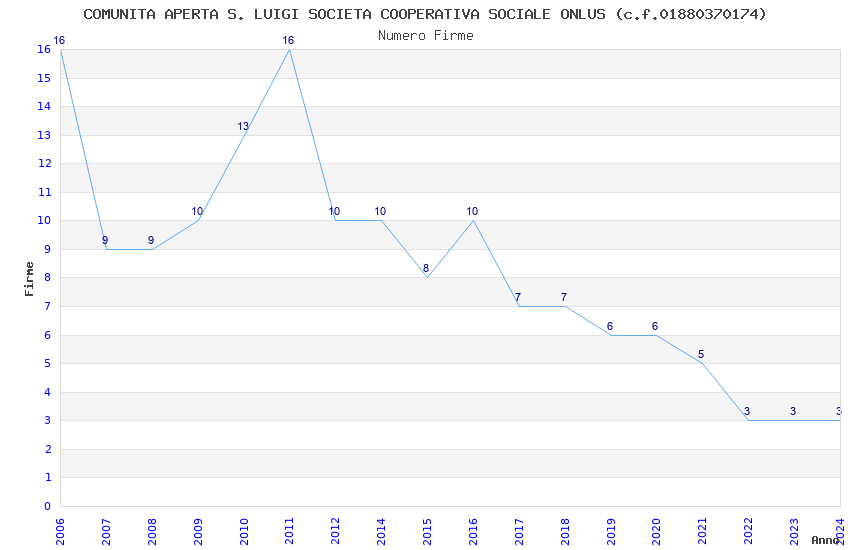The width and height of the screenshot is (850, 550).
Task: Select the 'Numero Firme' subtitle
Action: pos(426,36)
